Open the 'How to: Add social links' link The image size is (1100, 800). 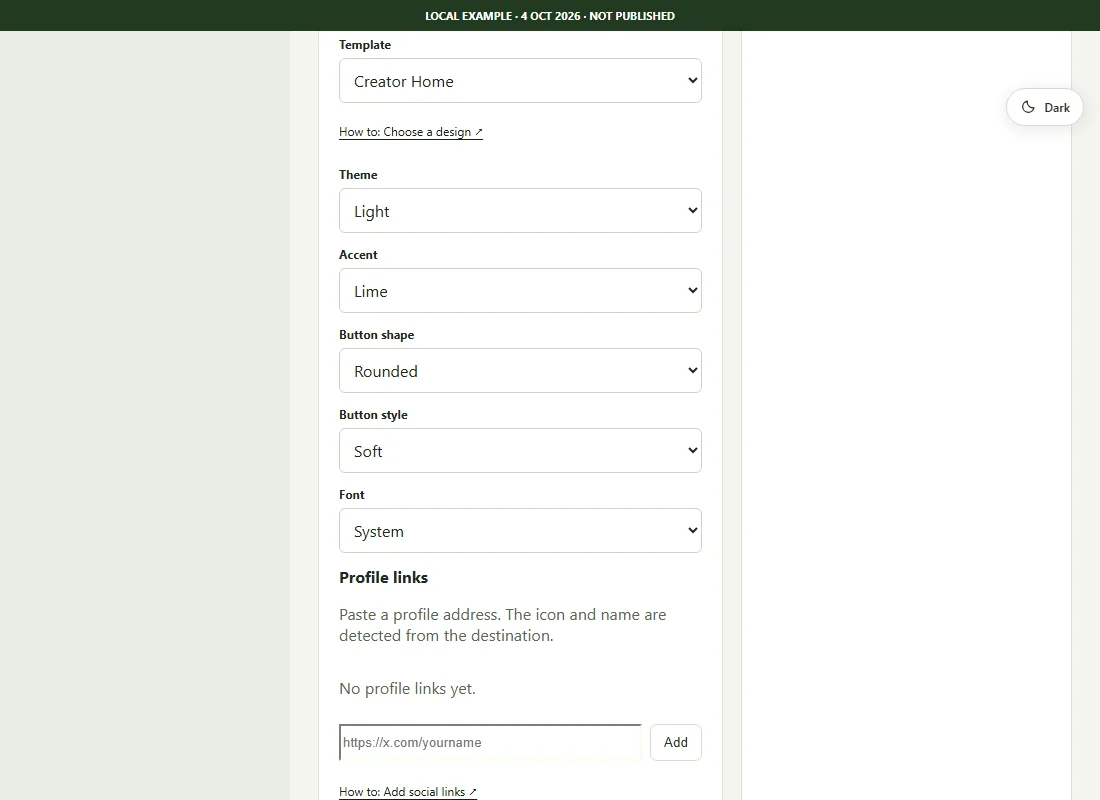408,792
